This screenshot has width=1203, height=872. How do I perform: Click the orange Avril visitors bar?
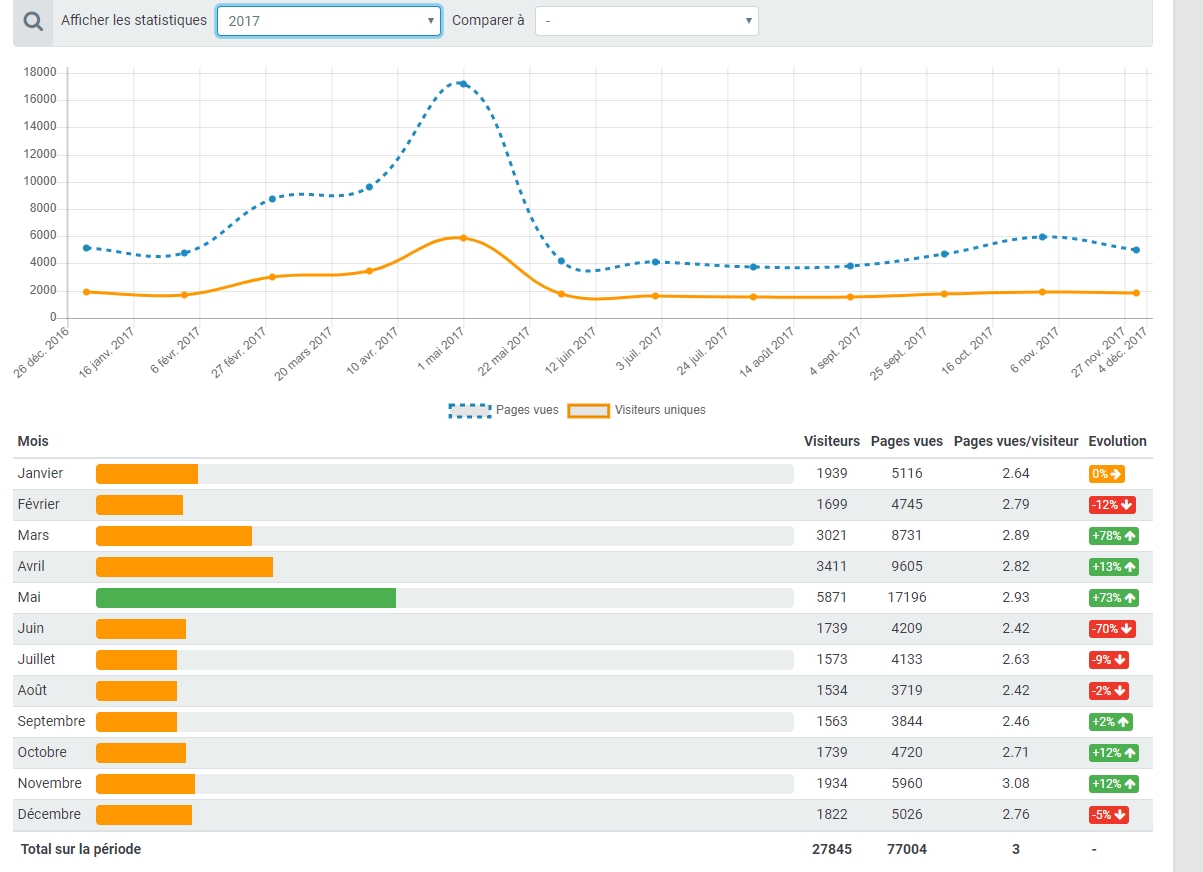(x=184, y=567)
